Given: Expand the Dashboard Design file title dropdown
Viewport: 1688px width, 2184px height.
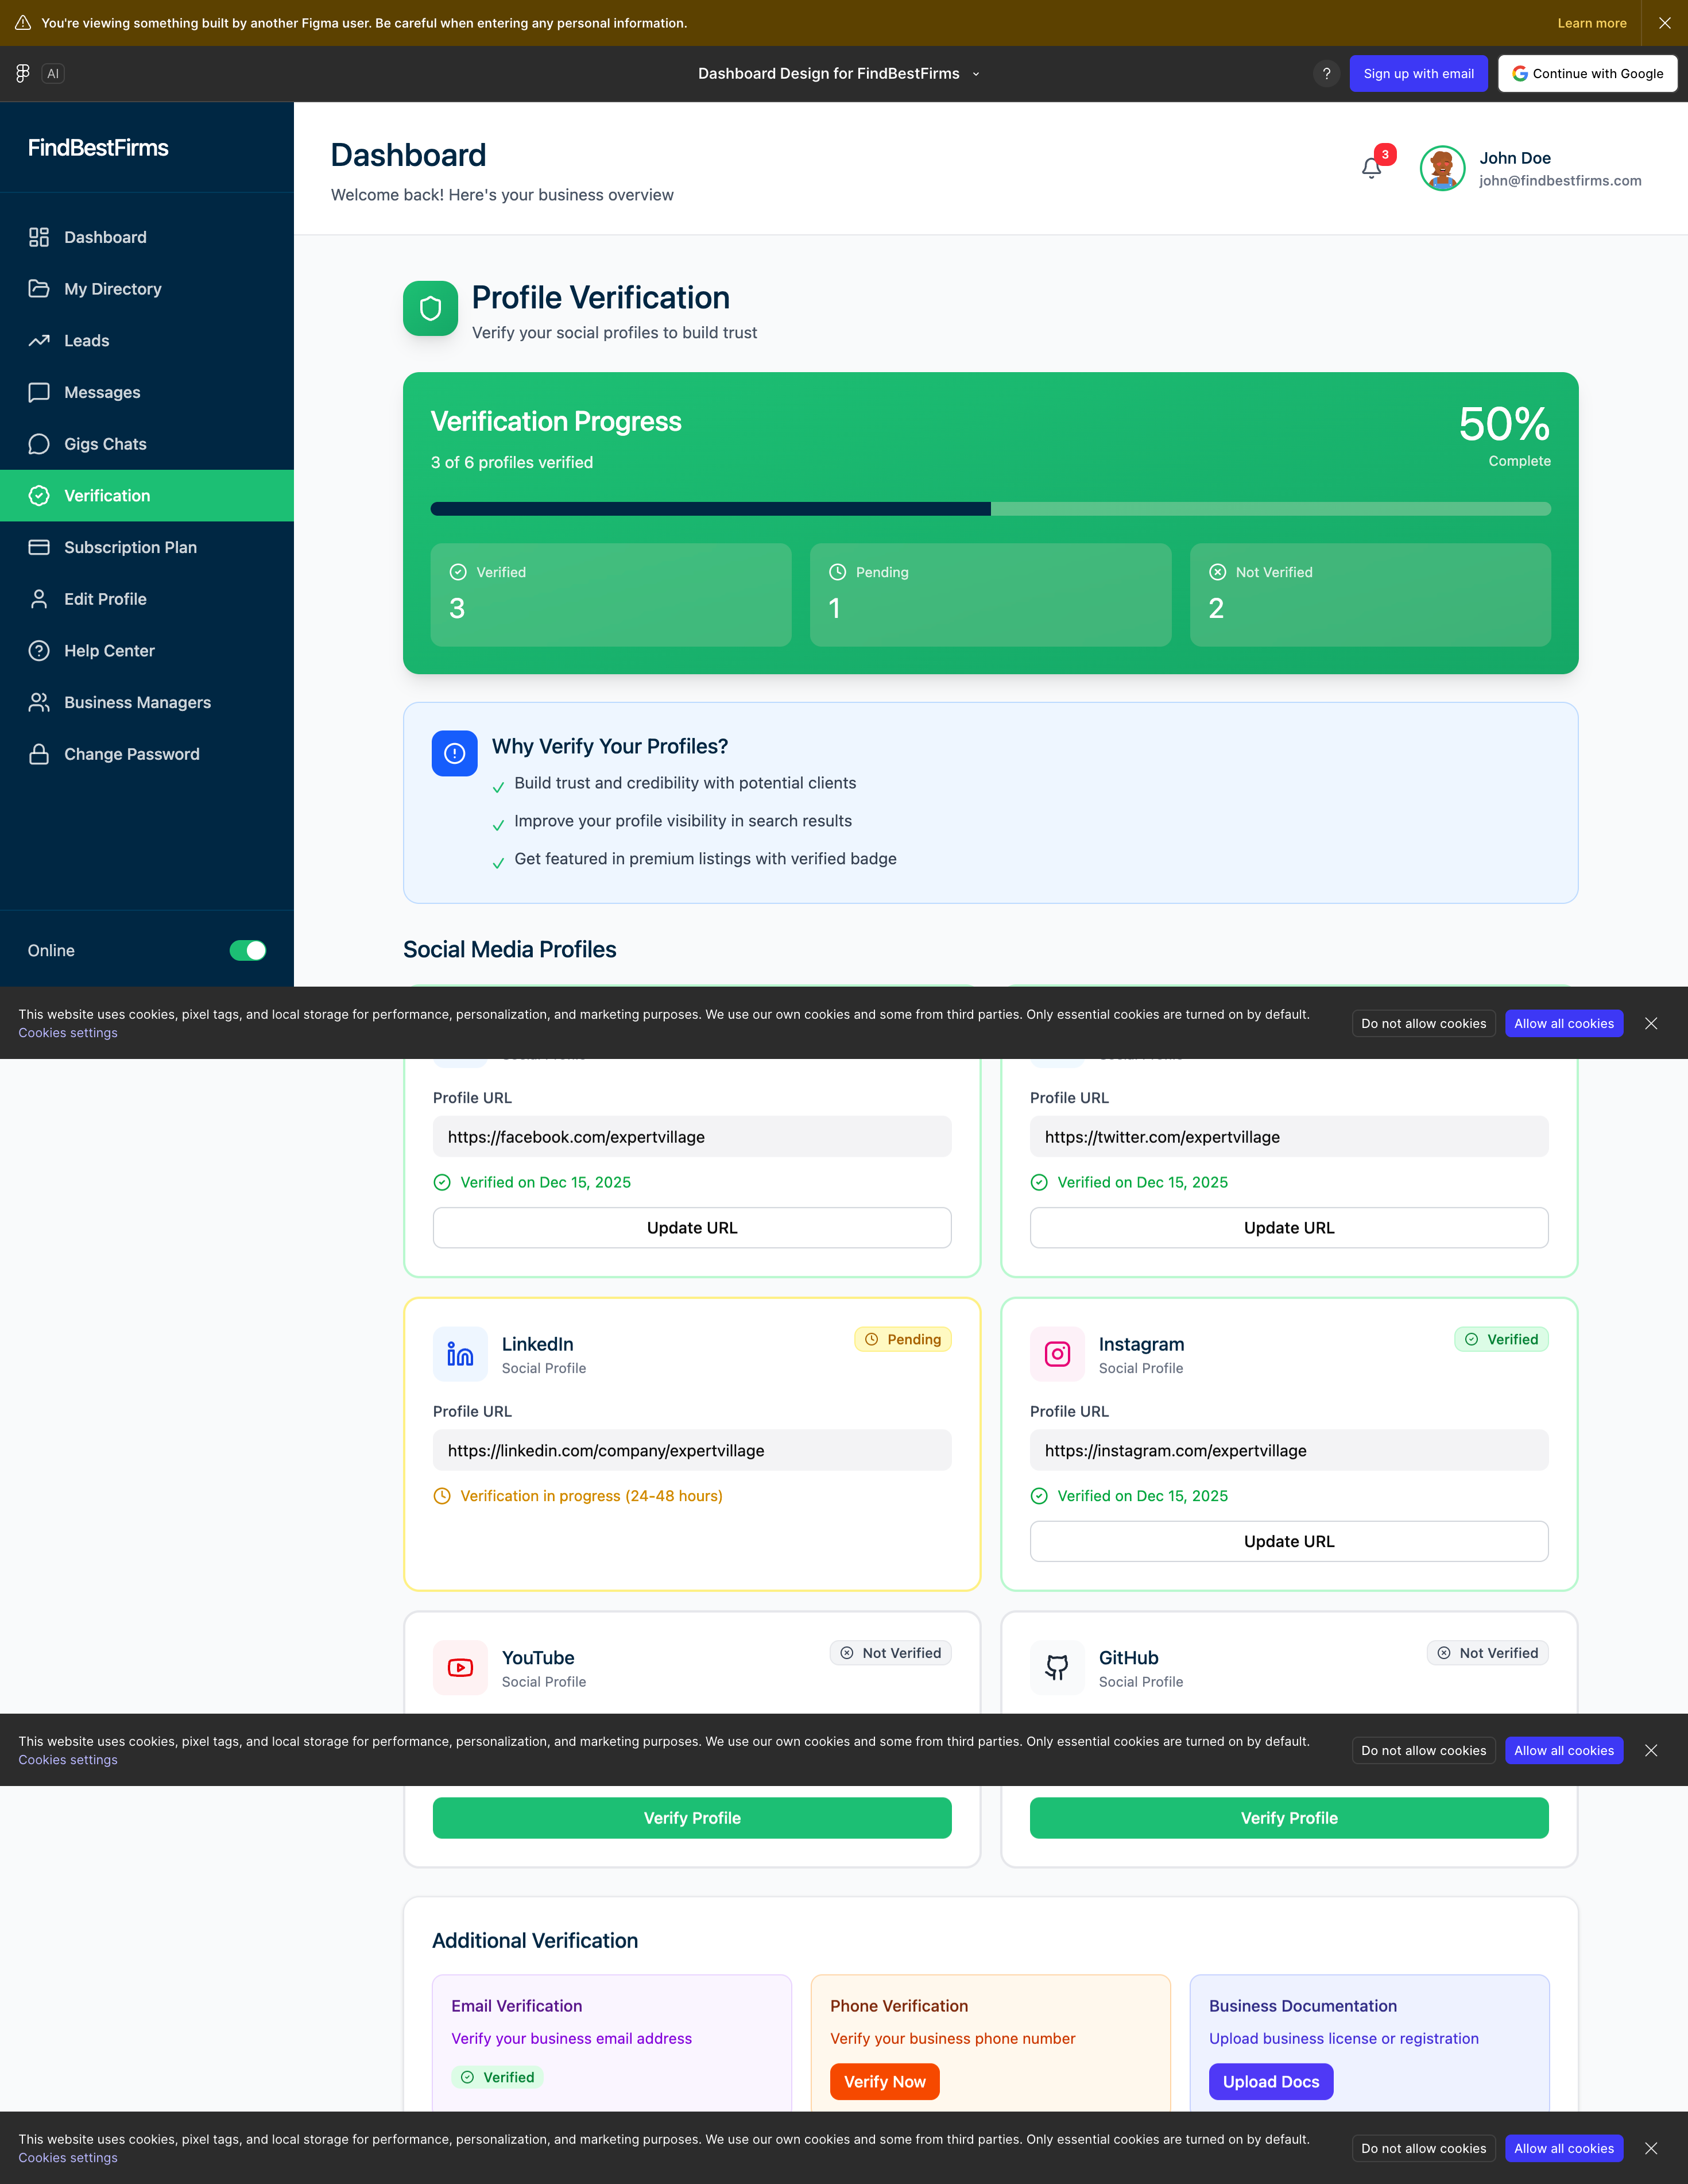Looking at the screenshot, I should (976, 74).
